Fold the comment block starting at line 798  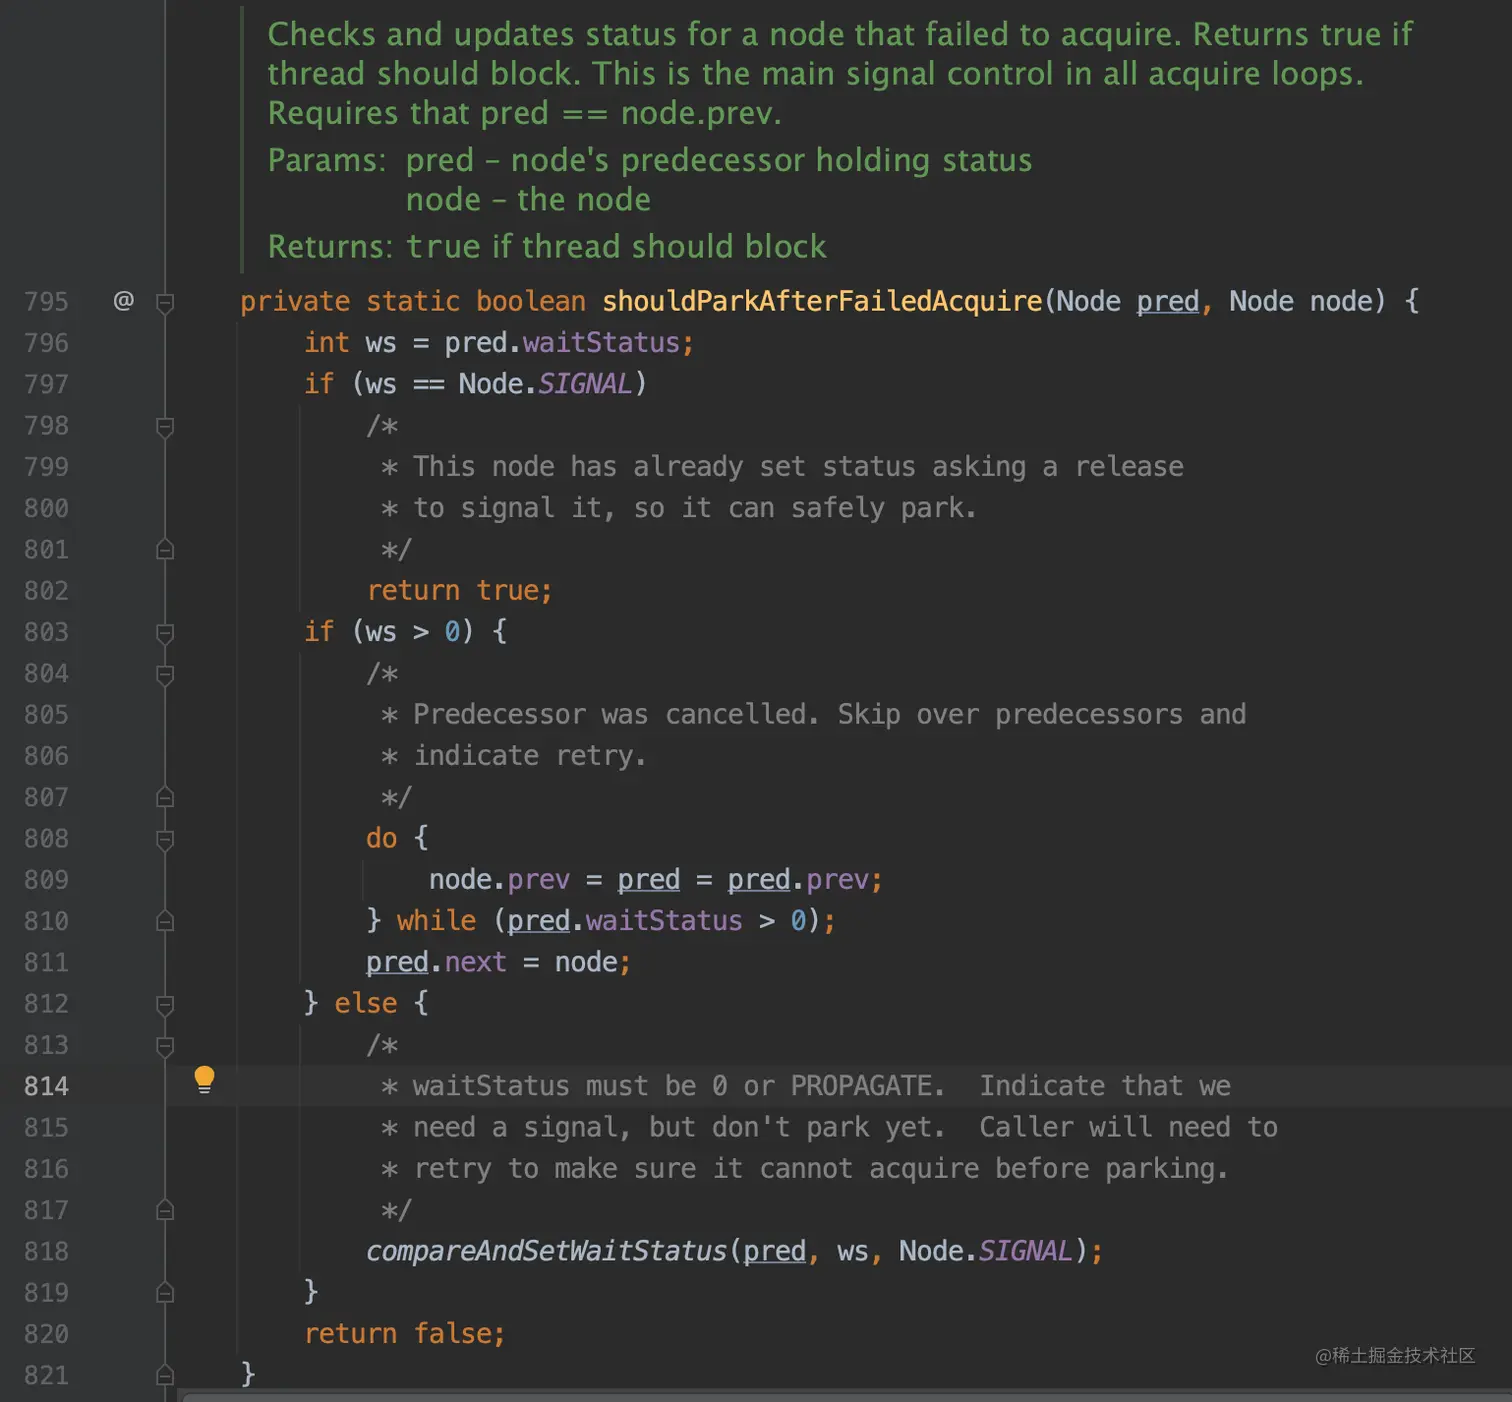pyautogui.click(x=166, y=427)
